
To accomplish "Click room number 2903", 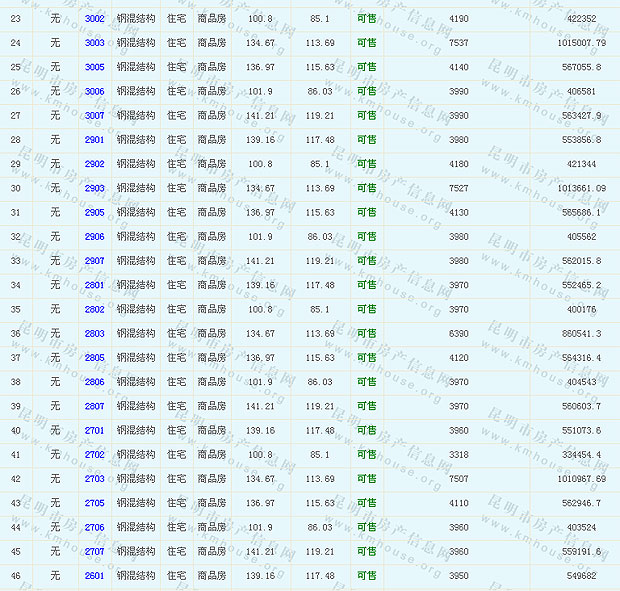I will pos(94,188).
